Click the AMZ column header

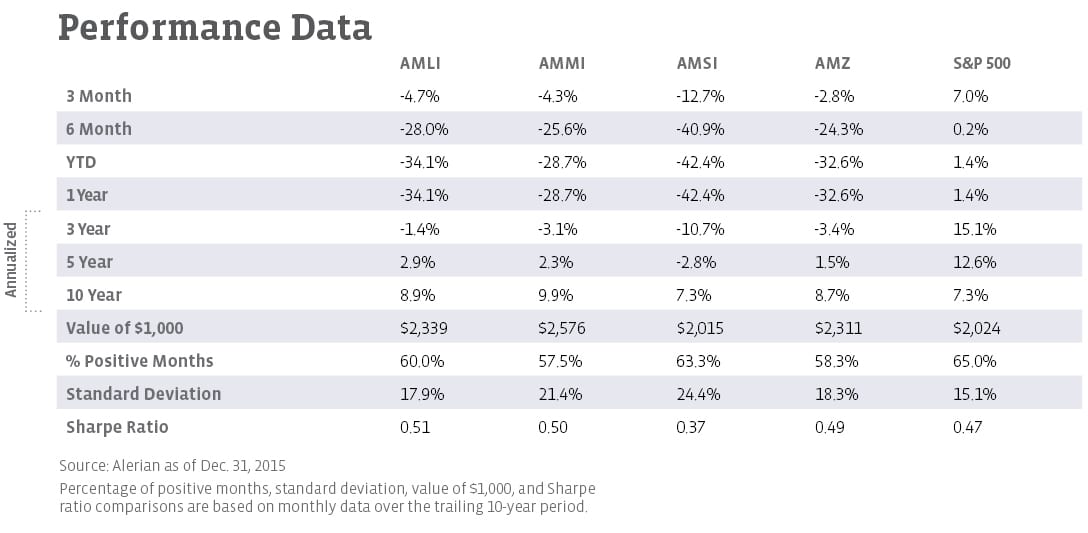832,63
